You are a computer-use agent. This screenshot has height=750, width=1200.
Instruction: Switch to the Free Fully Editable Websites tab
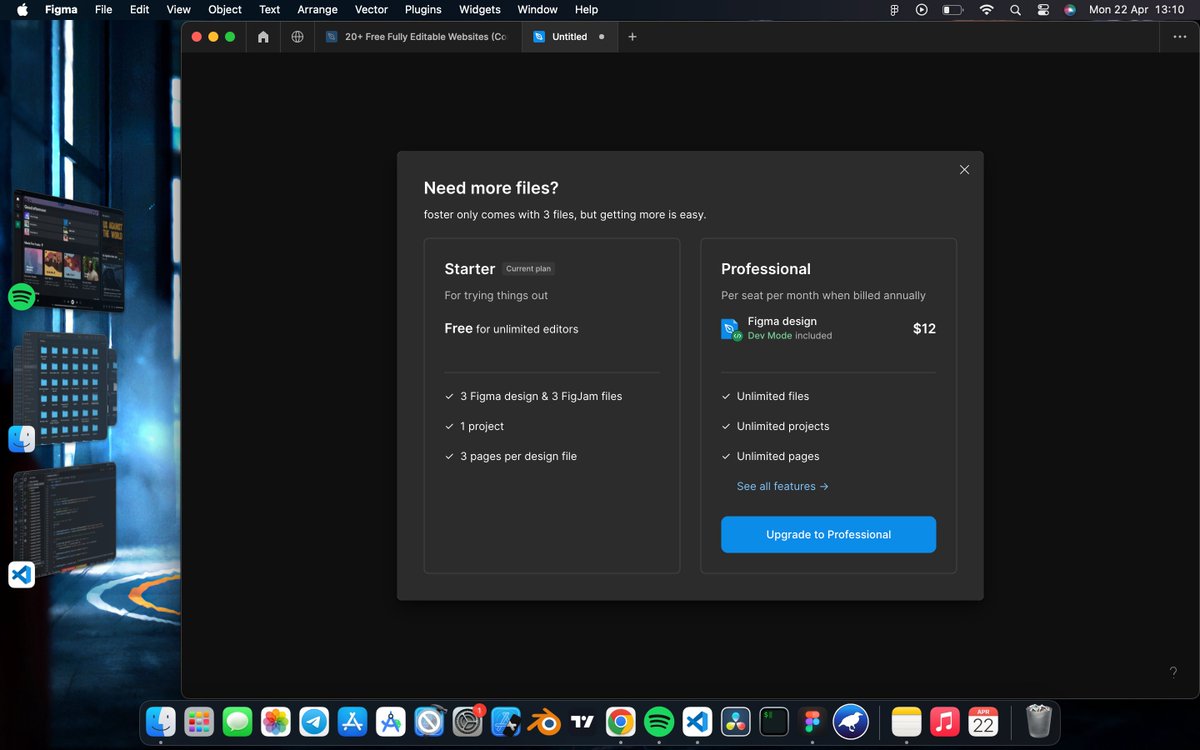tap(418, 36)
